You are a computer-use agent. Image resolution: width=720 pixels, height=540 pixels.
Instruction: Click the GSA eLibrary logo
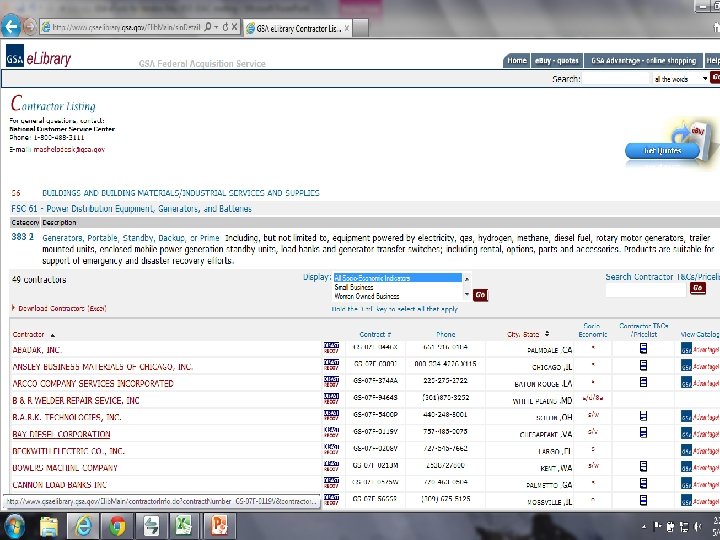[x=39, y=57]
